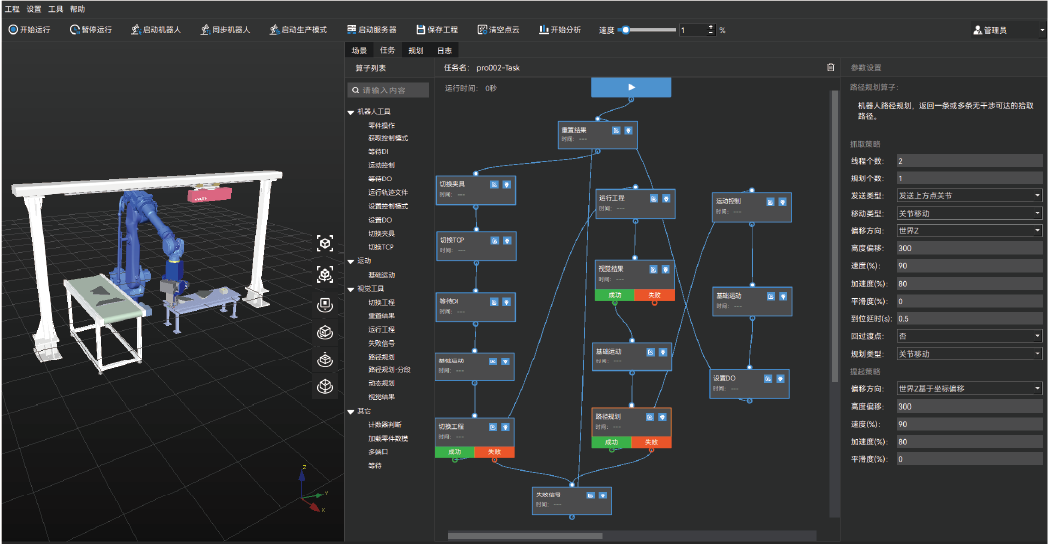
Task: Click first icon on 失败信号 node
Action: pyautogui.click(x=590, y=496)
